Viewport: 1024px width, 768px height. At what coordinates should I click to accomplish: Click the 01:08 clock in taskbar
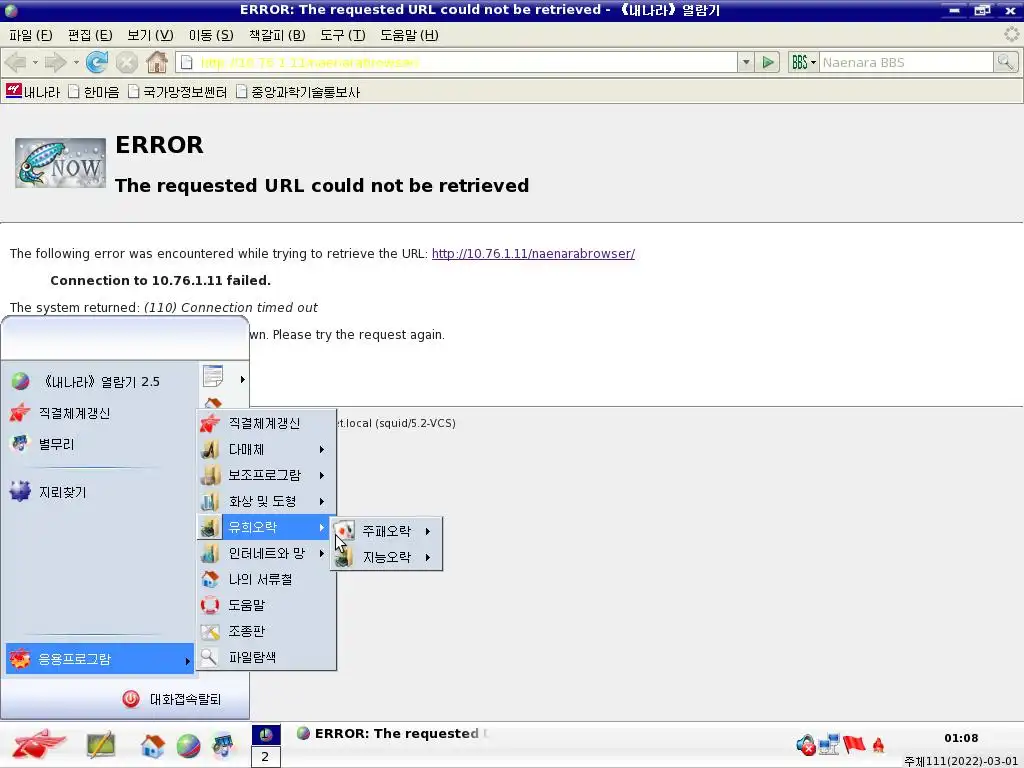tap(961, 738)
